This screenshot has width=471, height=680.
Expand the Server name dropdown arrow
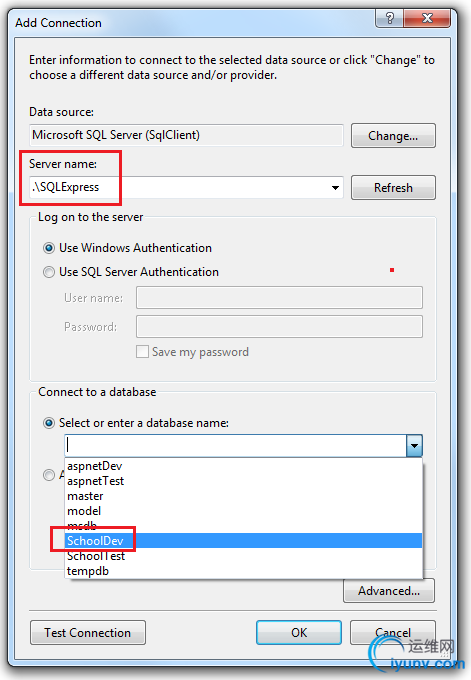pyautogui.click(x=335, y=188)
